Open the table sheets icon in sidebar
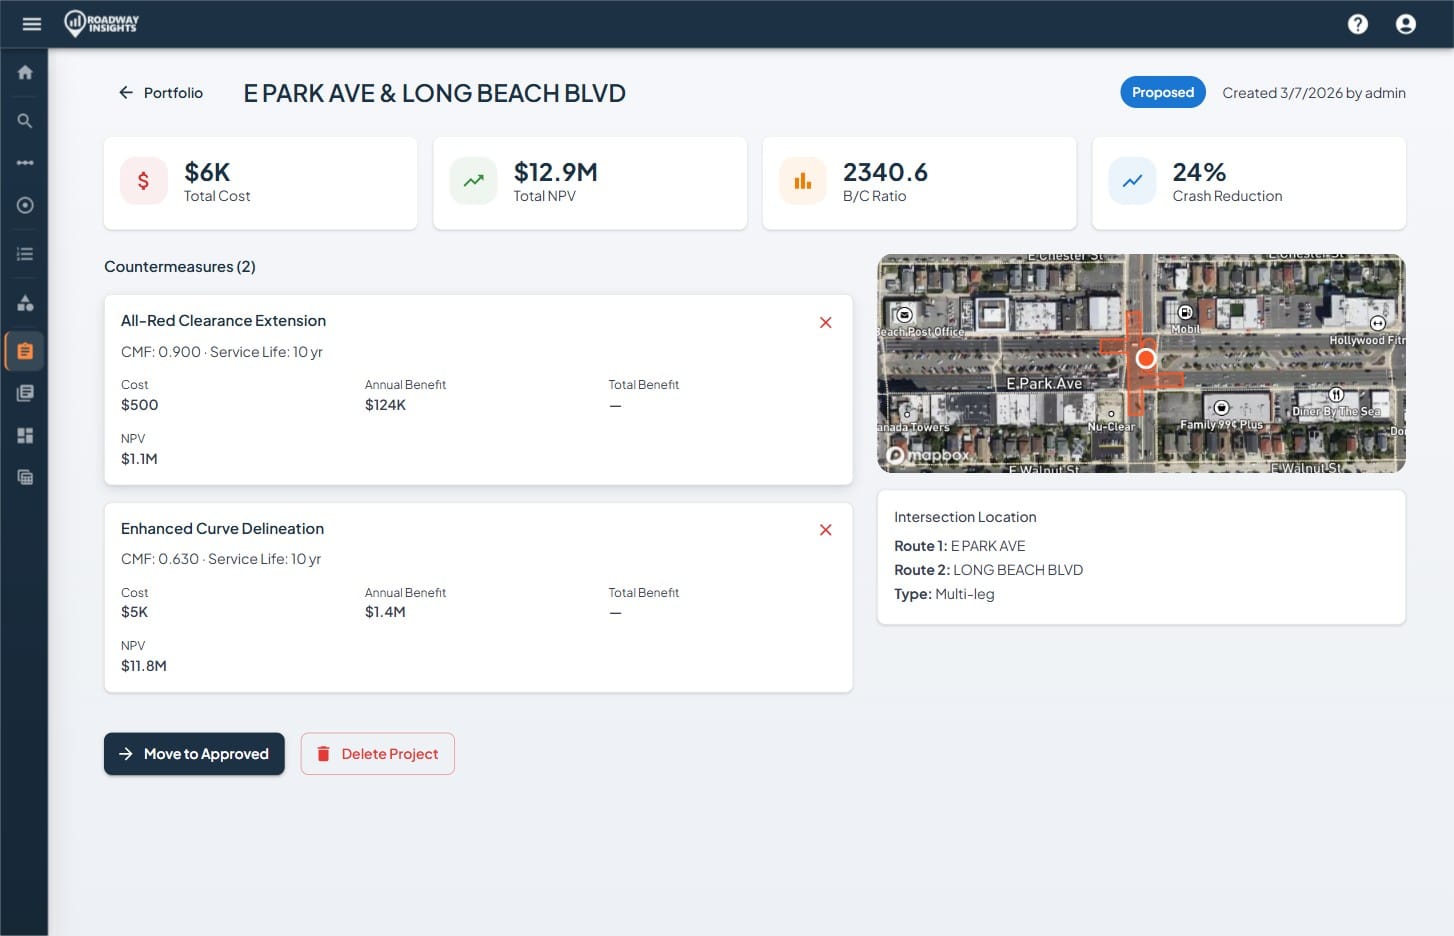The image size is (1454, 936). point(25,477)
